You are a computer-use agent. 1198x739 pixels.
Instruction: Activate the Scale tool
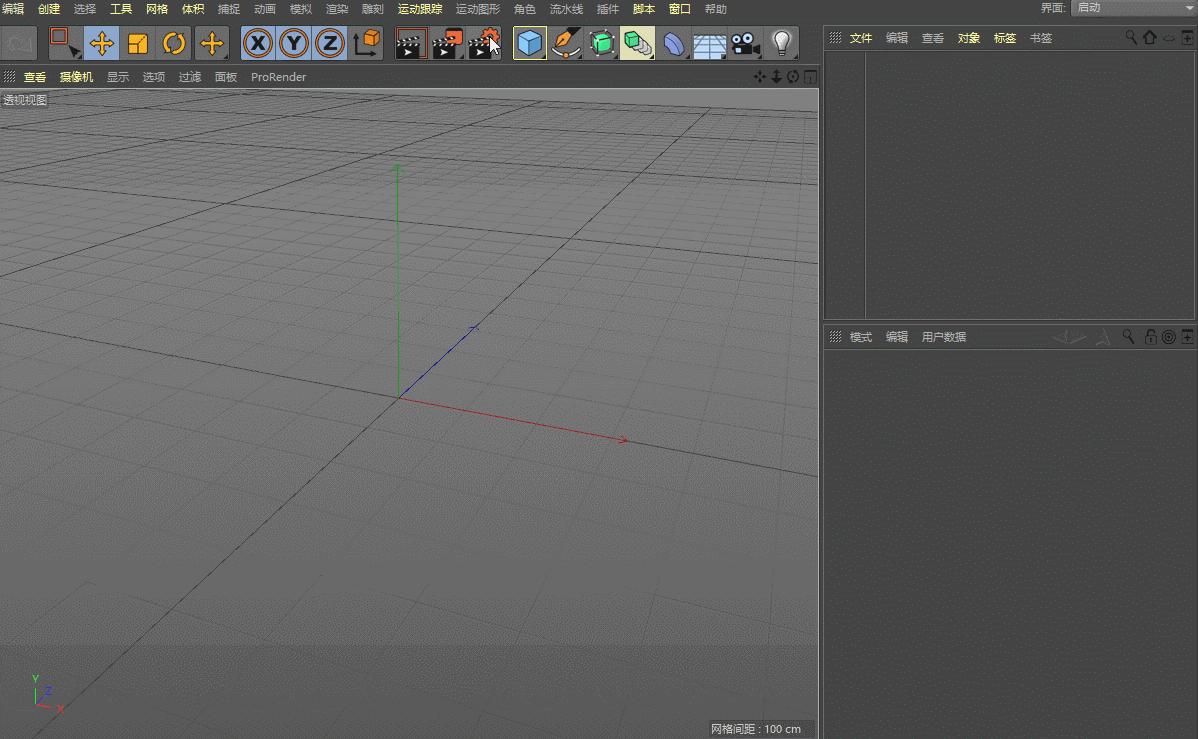pyautogui.click(x=138, y=44)
